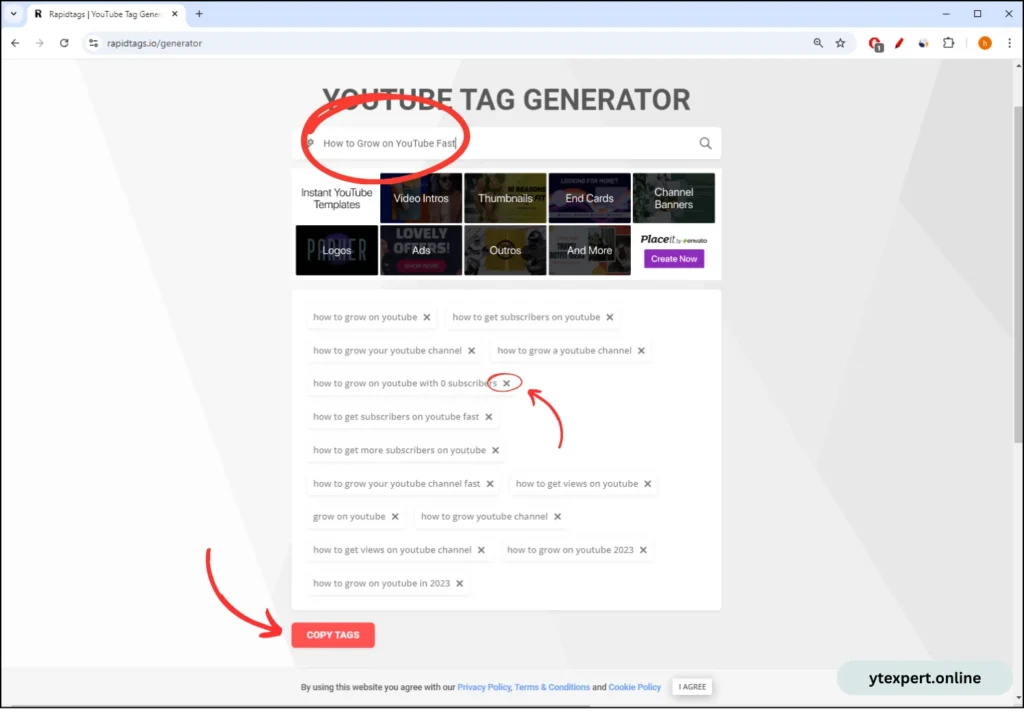The image size is (1024, 712).
Task: Click the Create Now Placeit button
Action: (x=673, y=258)
